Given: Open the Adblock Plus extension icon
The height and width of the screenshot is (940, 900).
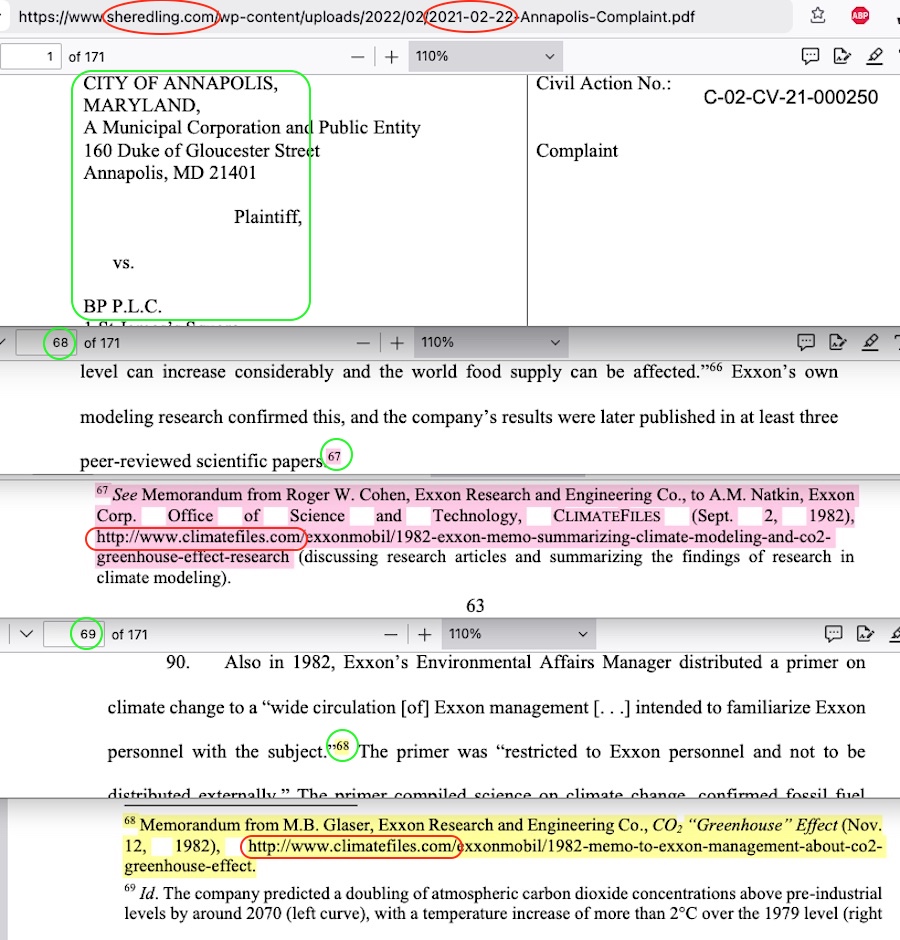Looking at the screenshot, I should (859, 16).
